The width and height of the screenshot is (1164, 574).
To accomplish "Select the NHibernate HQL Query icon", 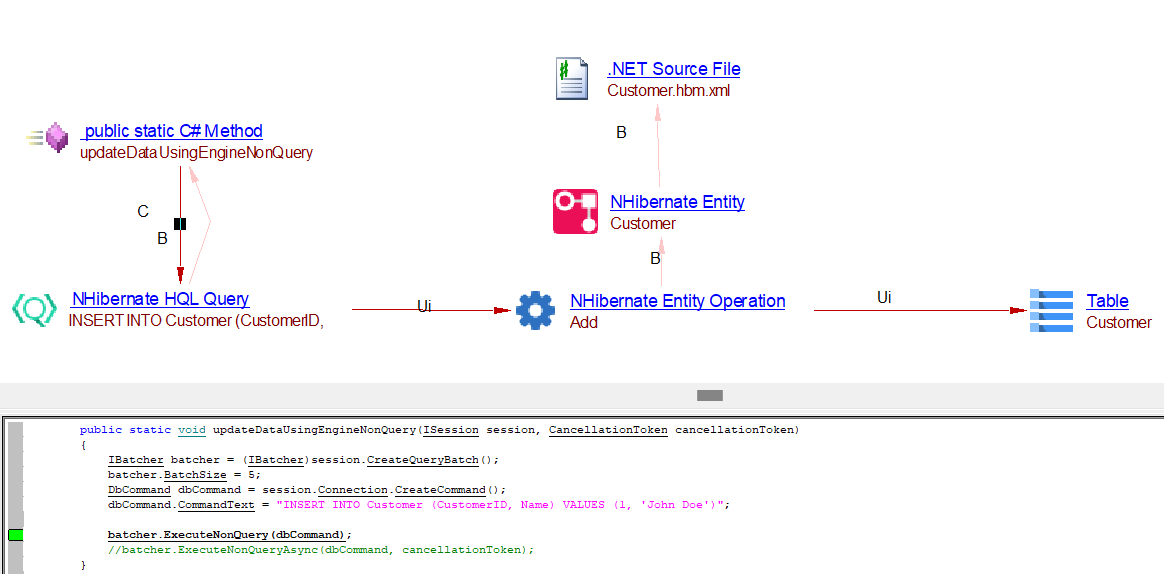I will pyautogui.click(x=34, y=309).
